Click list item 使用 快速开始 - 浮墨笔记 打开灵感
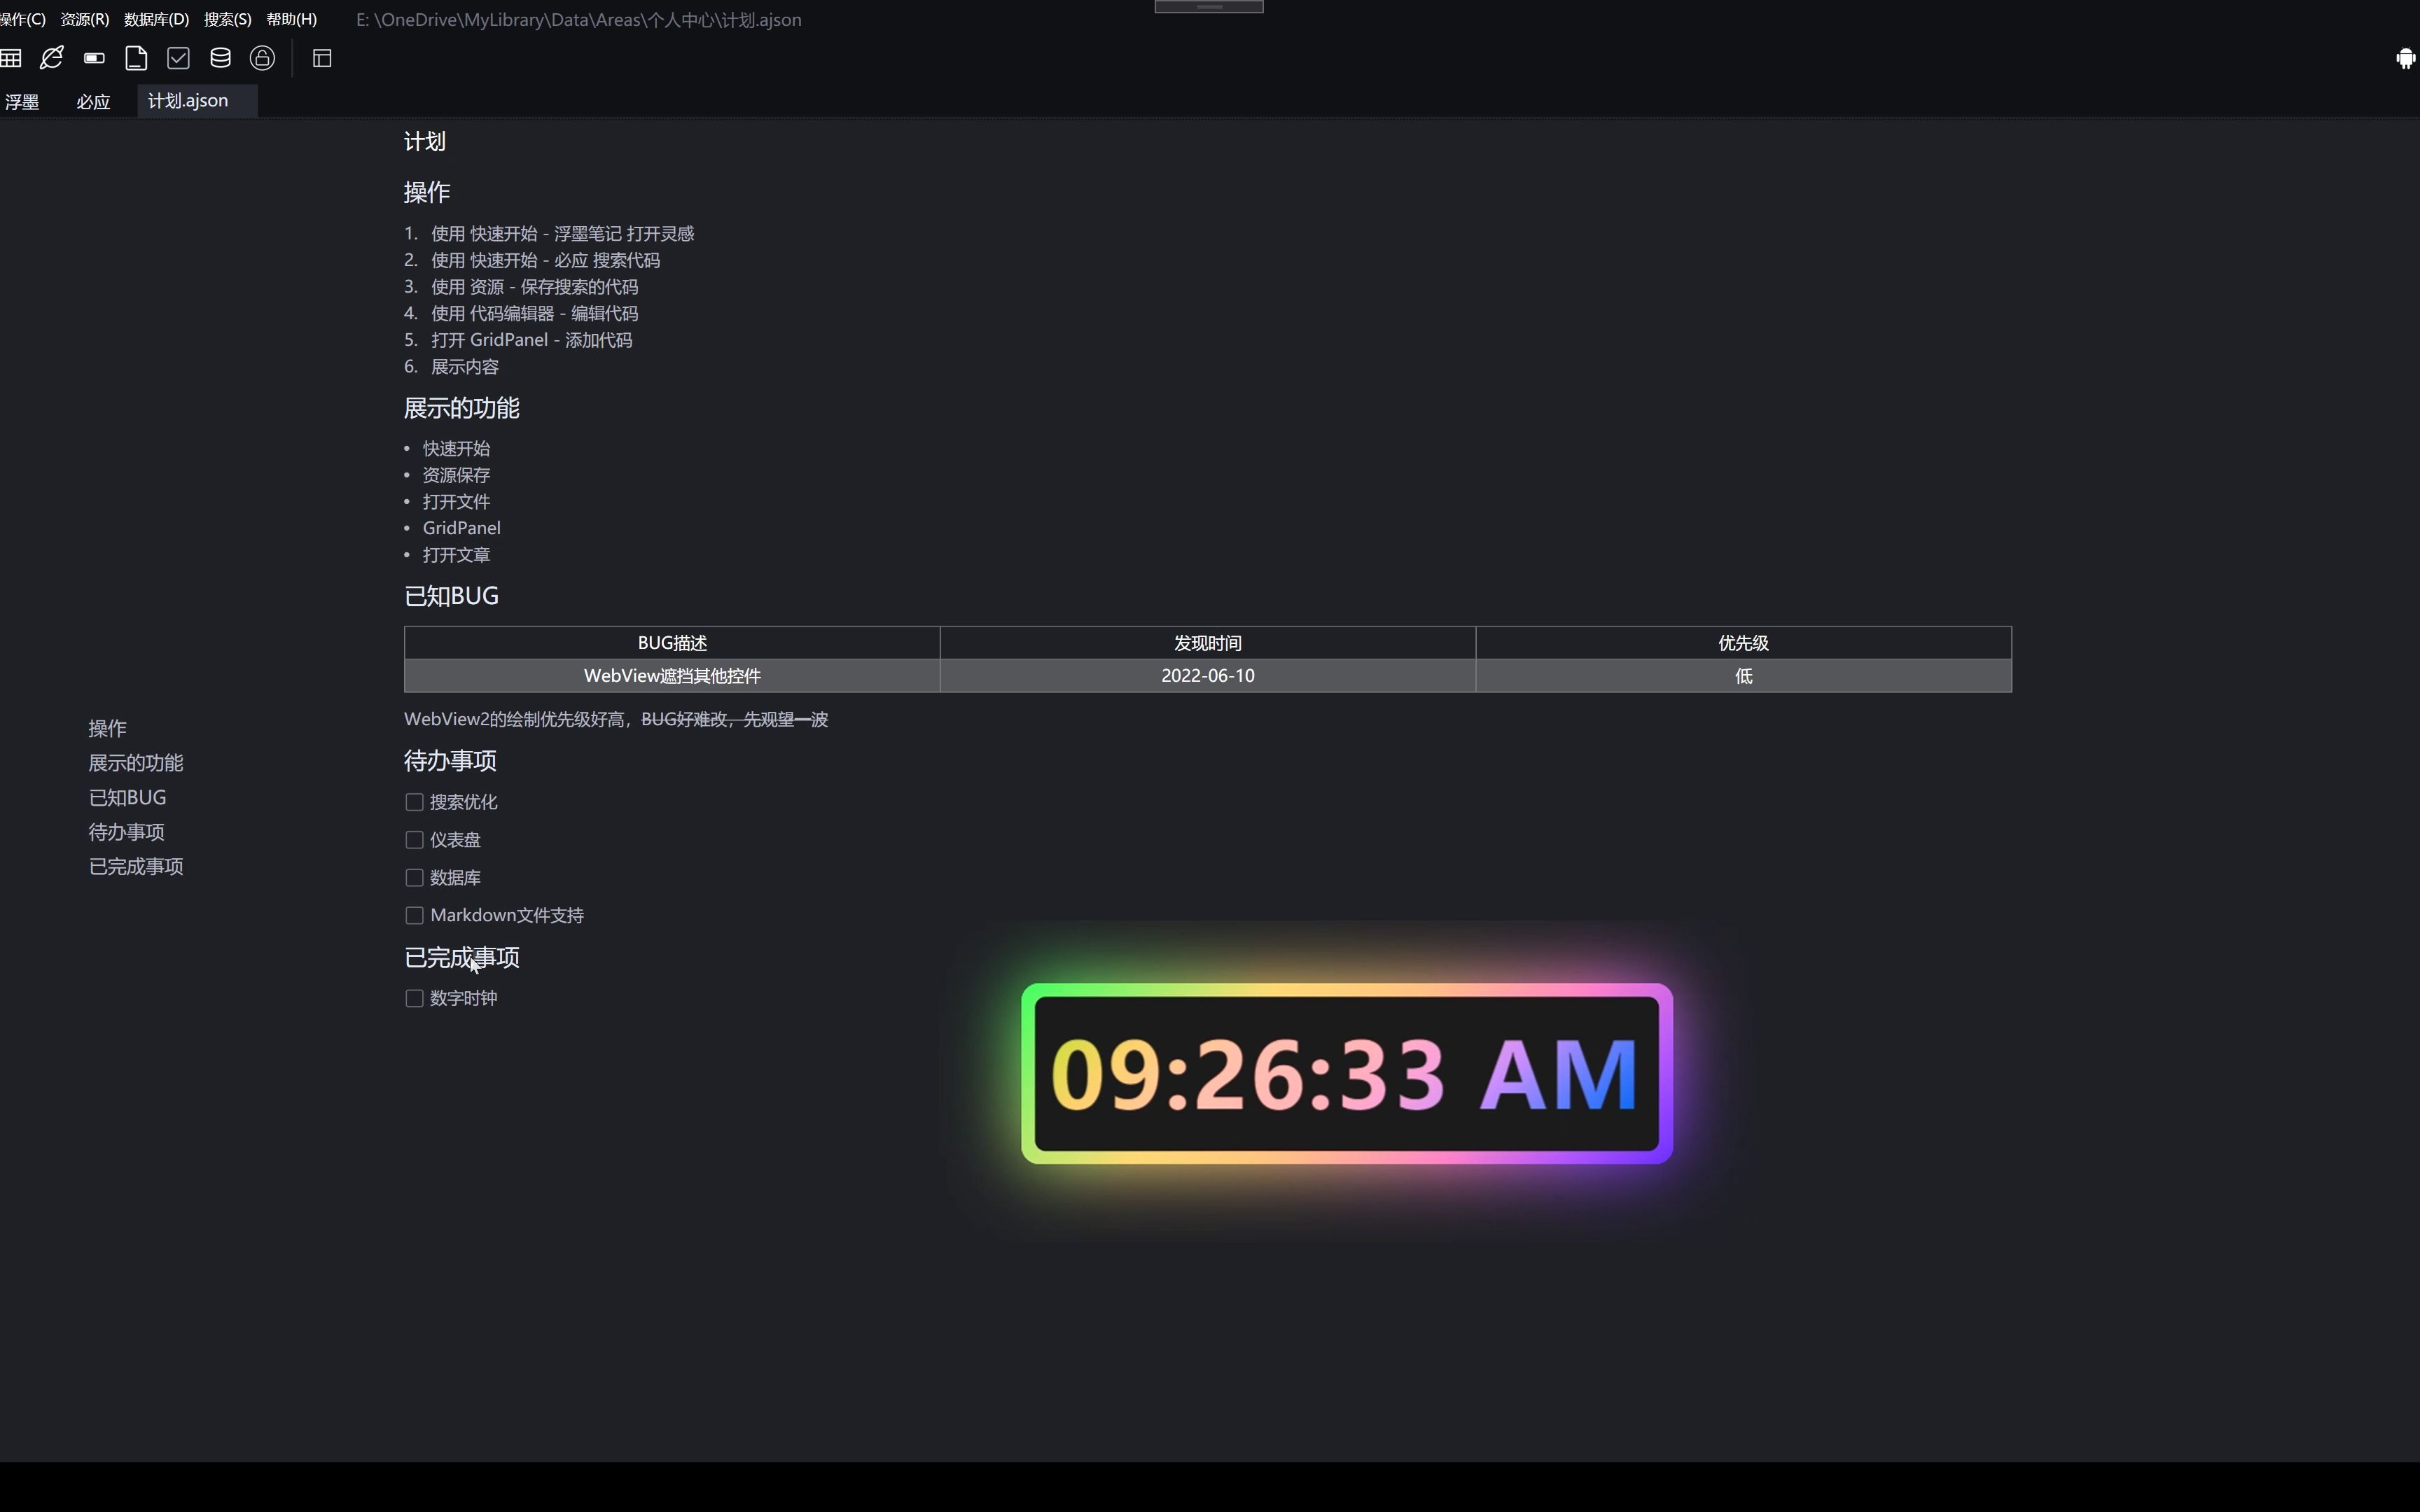The image size is (2420, 1512). (562, 233)
